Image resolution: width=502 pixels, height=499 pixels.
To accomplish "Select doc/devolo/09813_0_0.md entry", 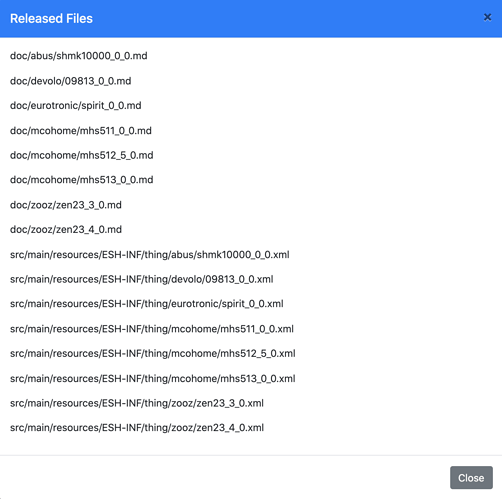I will coord(71,81).
